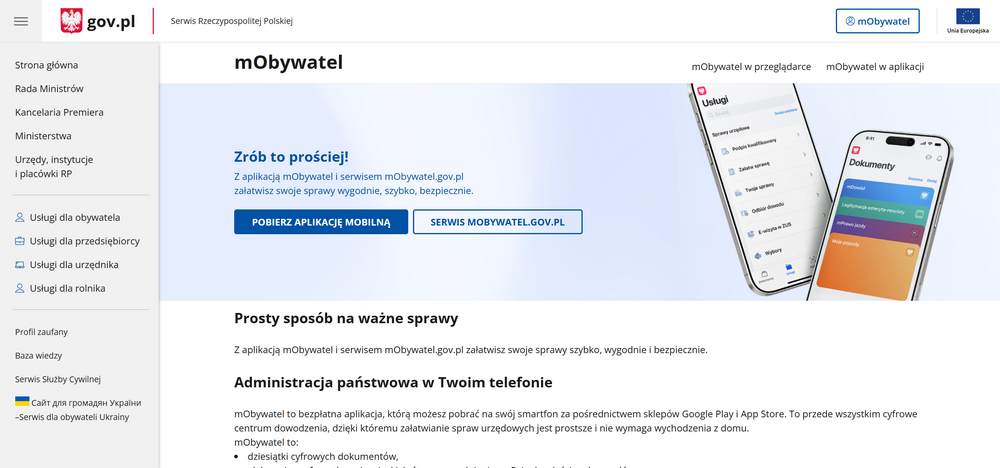Click Administracja państwowa w Twoim telefonie heading
The width and height of the screenshot is (1000, 468).
click(x=393, y=383)
